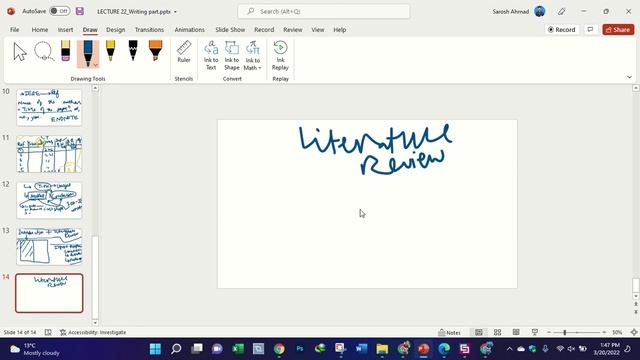Convert with Ink to Text

click(211, 56)
